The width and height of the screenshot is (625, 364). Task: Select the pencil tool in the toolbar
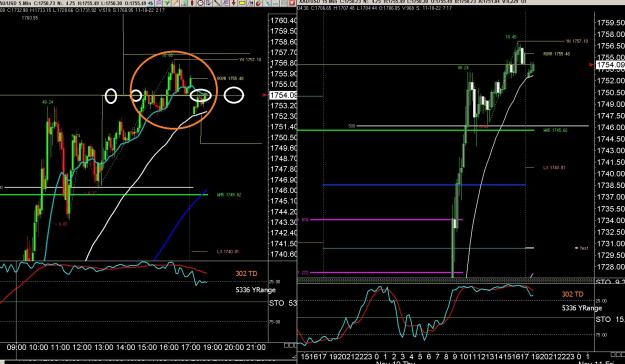[175, 3]
